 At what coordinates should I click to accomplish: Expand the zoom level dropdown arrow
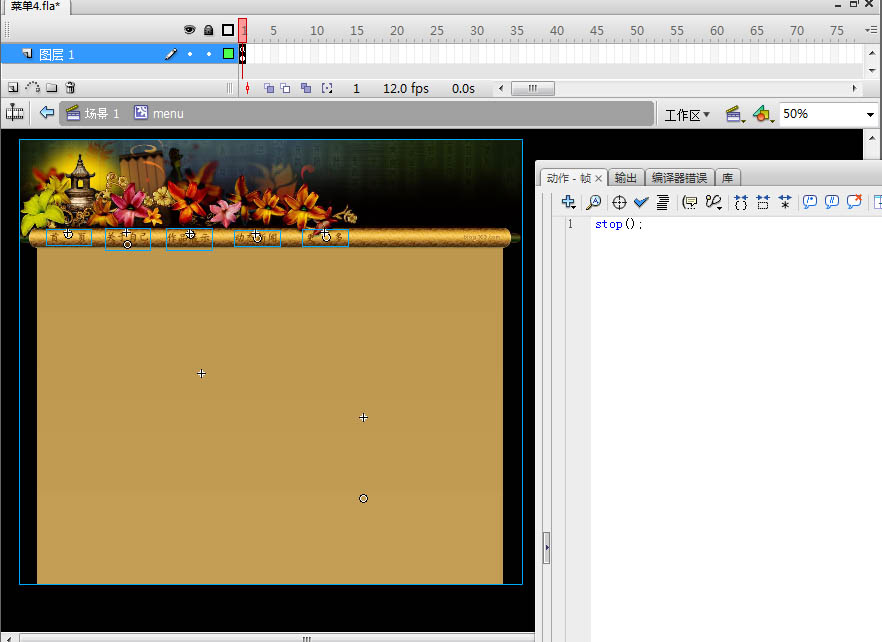870,115
